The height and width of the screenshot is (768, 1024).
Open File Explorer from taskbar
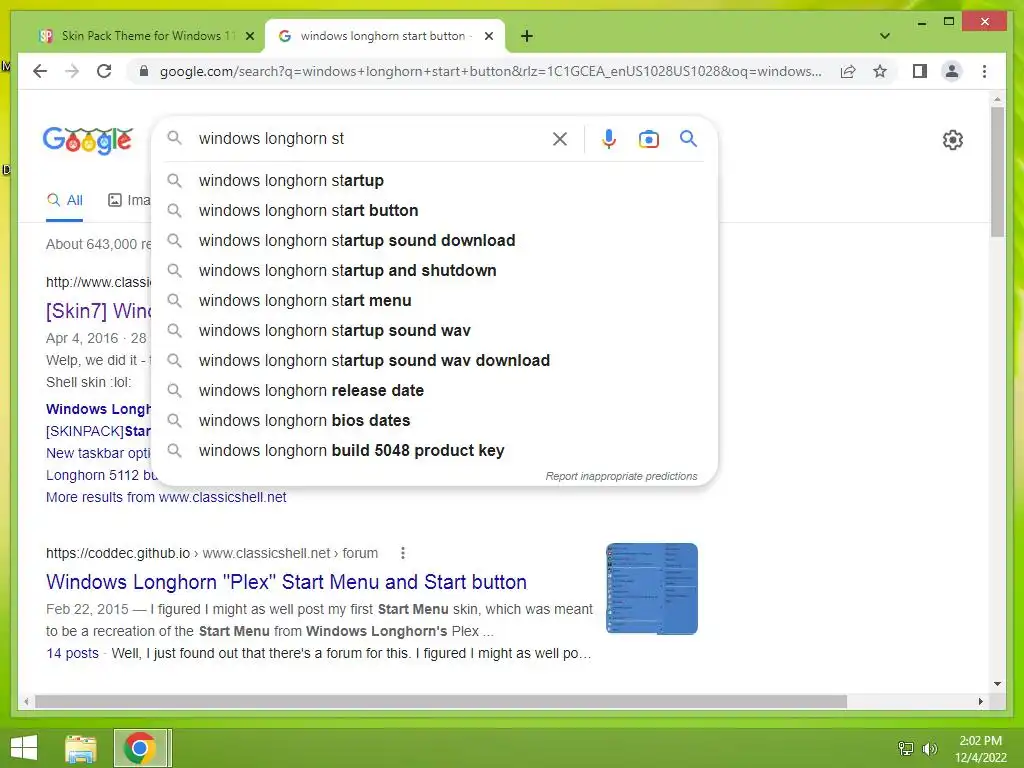point(81,748)
